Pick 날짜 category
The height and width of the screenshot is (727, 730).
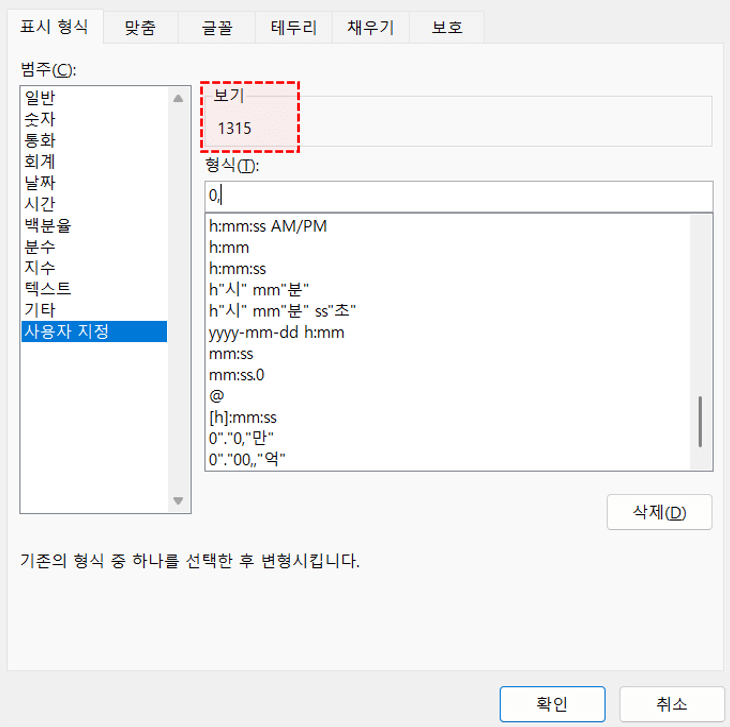click(x=94, y=182)
